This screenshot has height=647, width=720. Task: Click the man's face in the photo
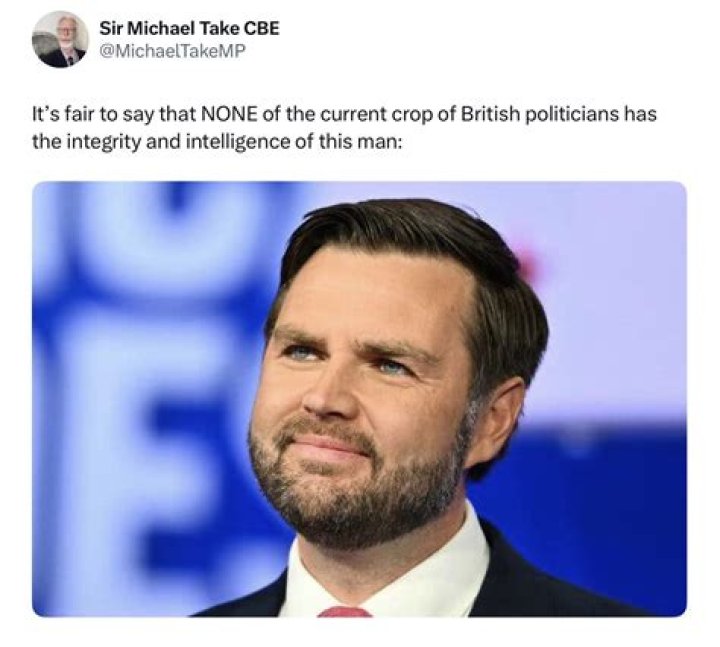[360, 380]
